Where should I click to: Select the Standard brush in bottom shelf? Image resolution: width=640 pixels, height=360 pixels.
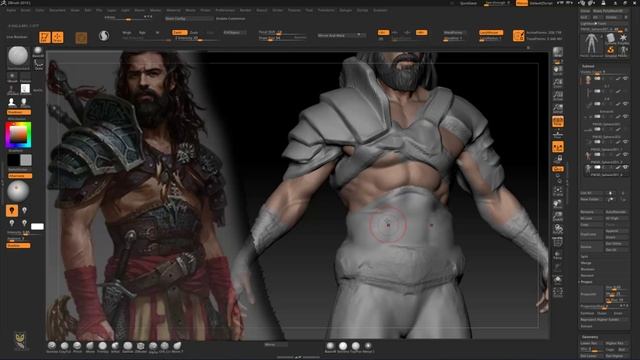click(x=52, y=347)
